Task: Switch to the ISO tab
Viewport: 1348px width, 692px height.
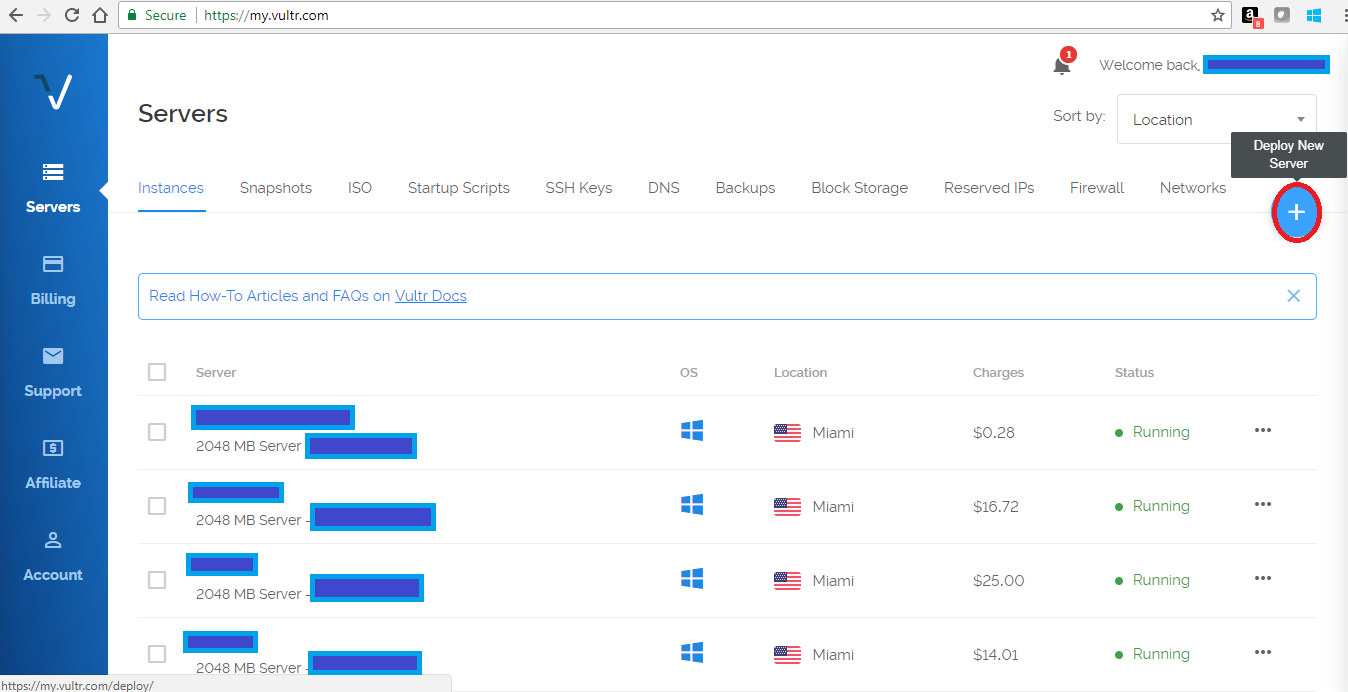Action: pos(360,188)
